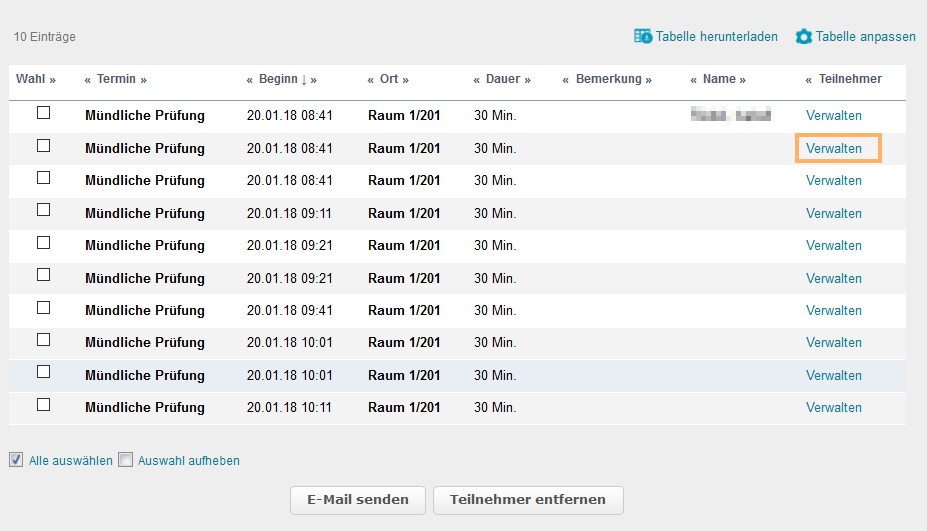
Task: Select the checkbox for the 09:41 appointment
Action: (x=43, y=308)
